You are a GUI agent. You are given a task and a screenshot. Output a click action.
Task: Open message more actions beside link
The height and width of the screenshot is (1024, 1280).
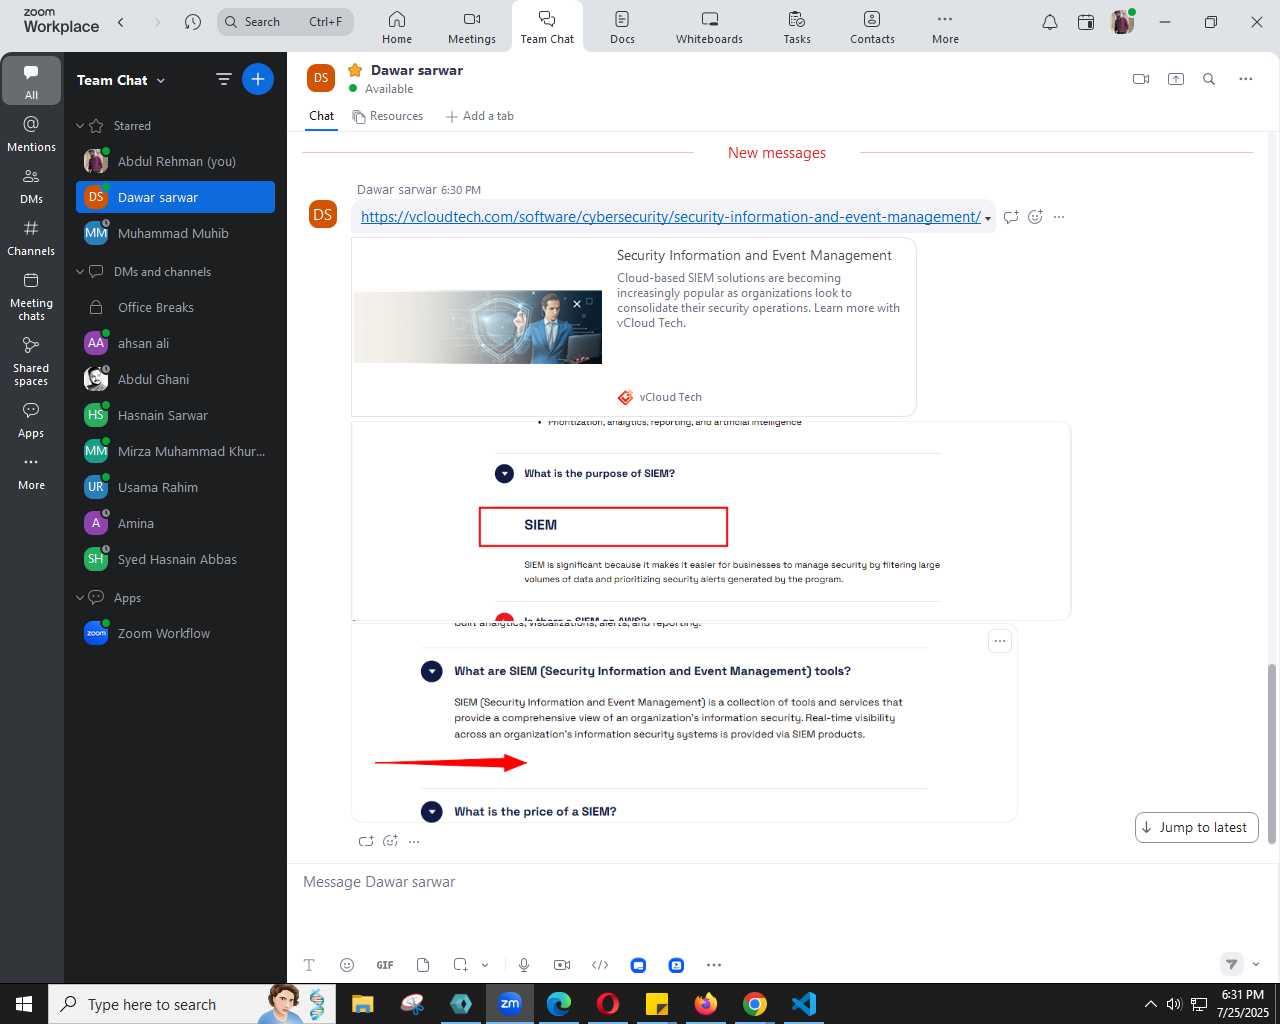click(x=1059, y=217)
